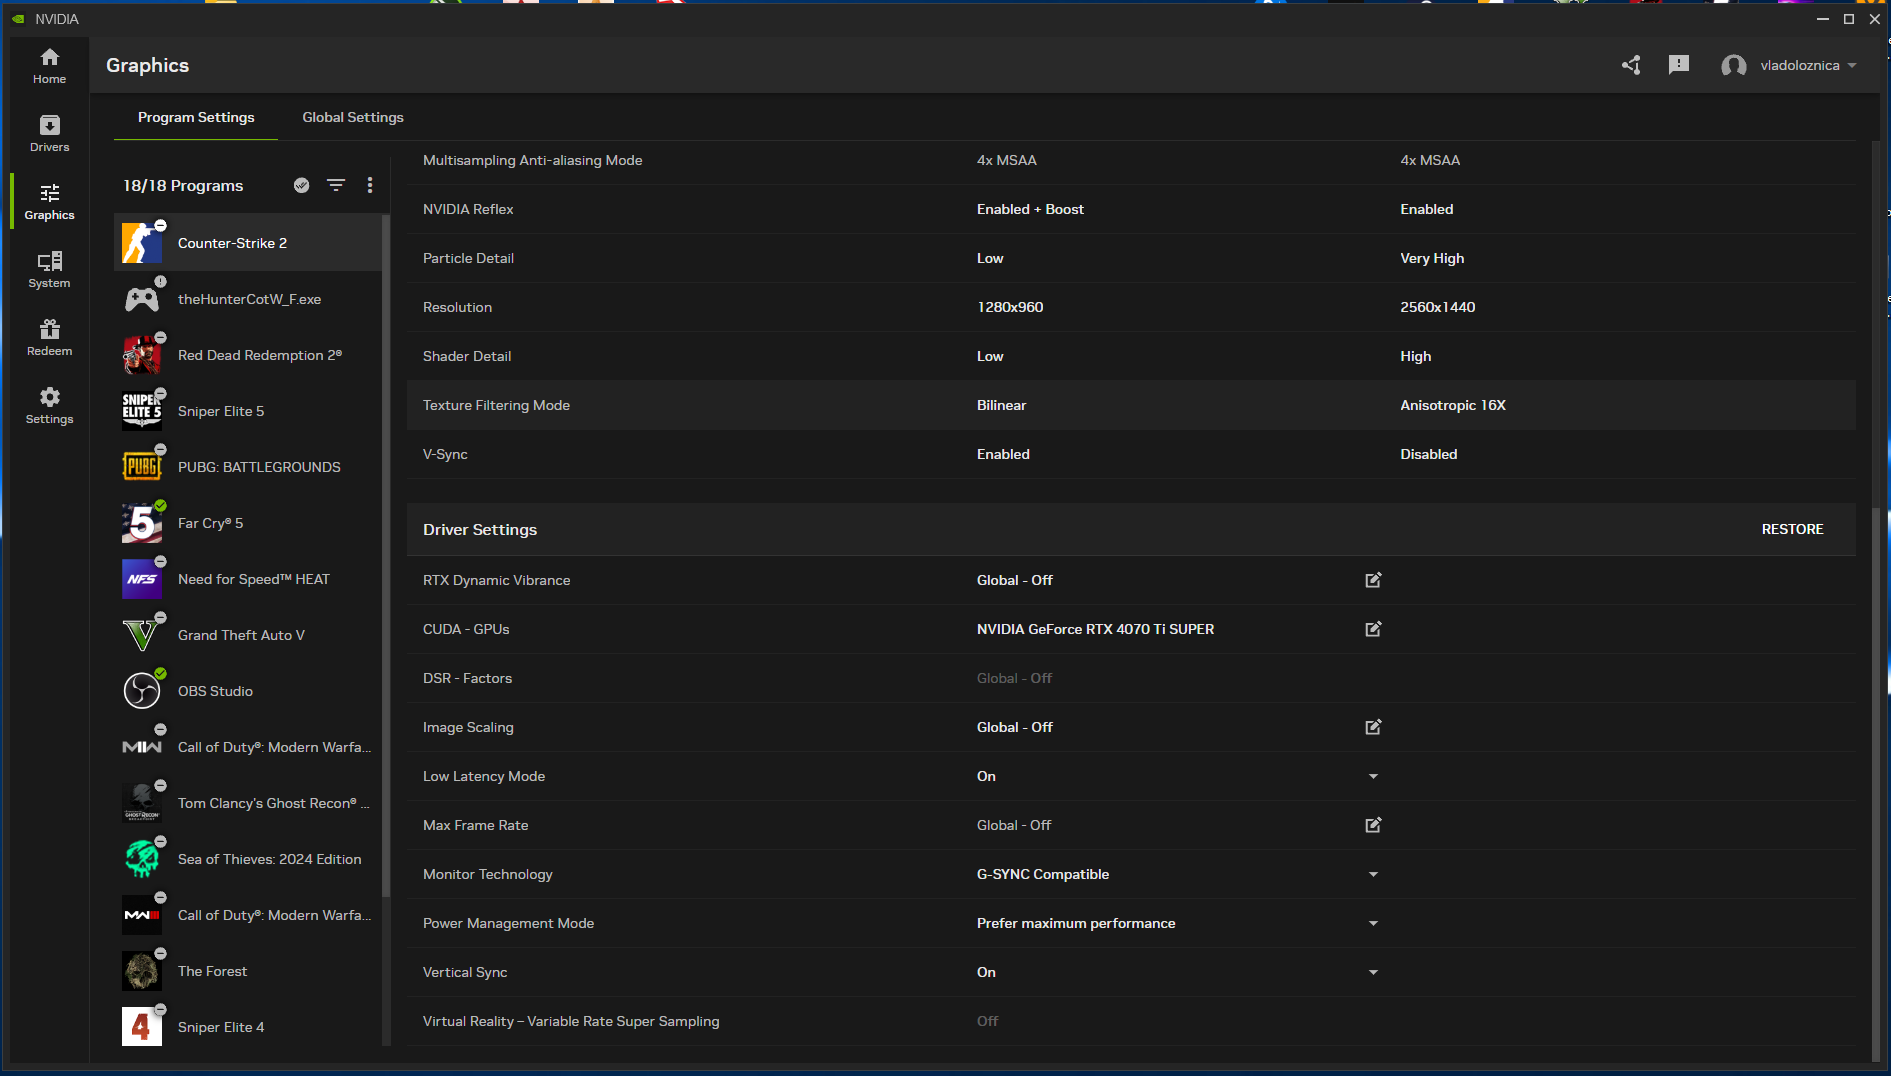Edit Image Scaling setting
1891x1076 pixels.
[x=1373, y=727]
